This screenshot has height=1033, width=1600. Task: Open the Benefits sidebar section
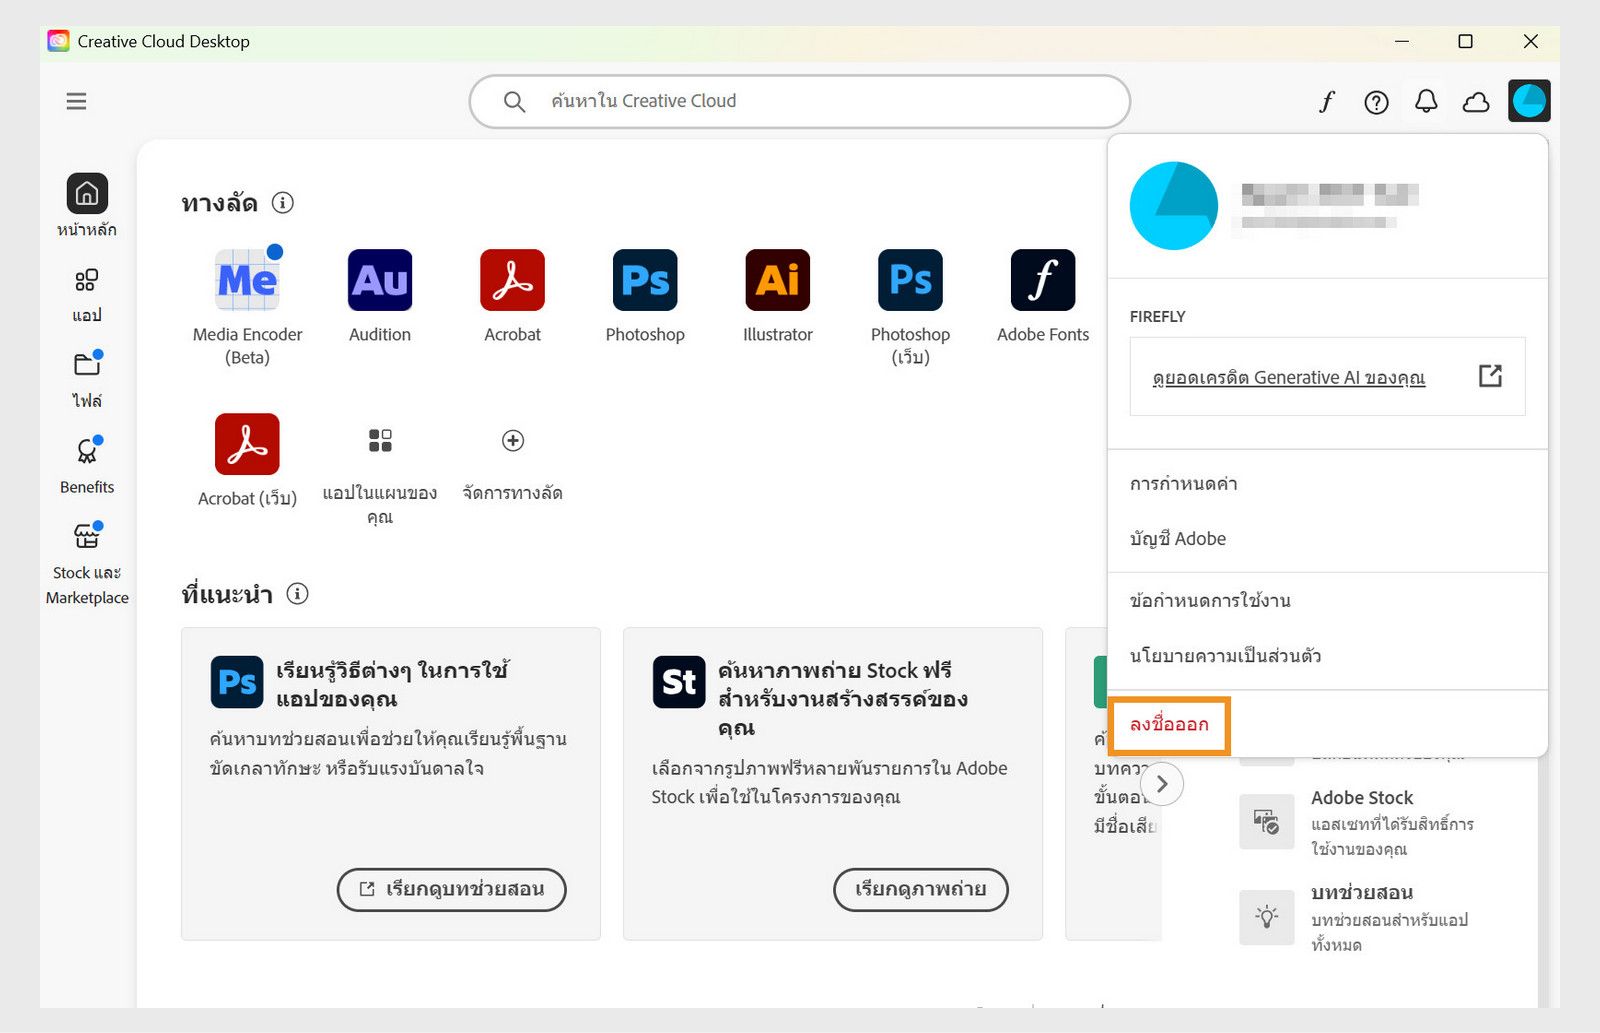pos(87,466)
